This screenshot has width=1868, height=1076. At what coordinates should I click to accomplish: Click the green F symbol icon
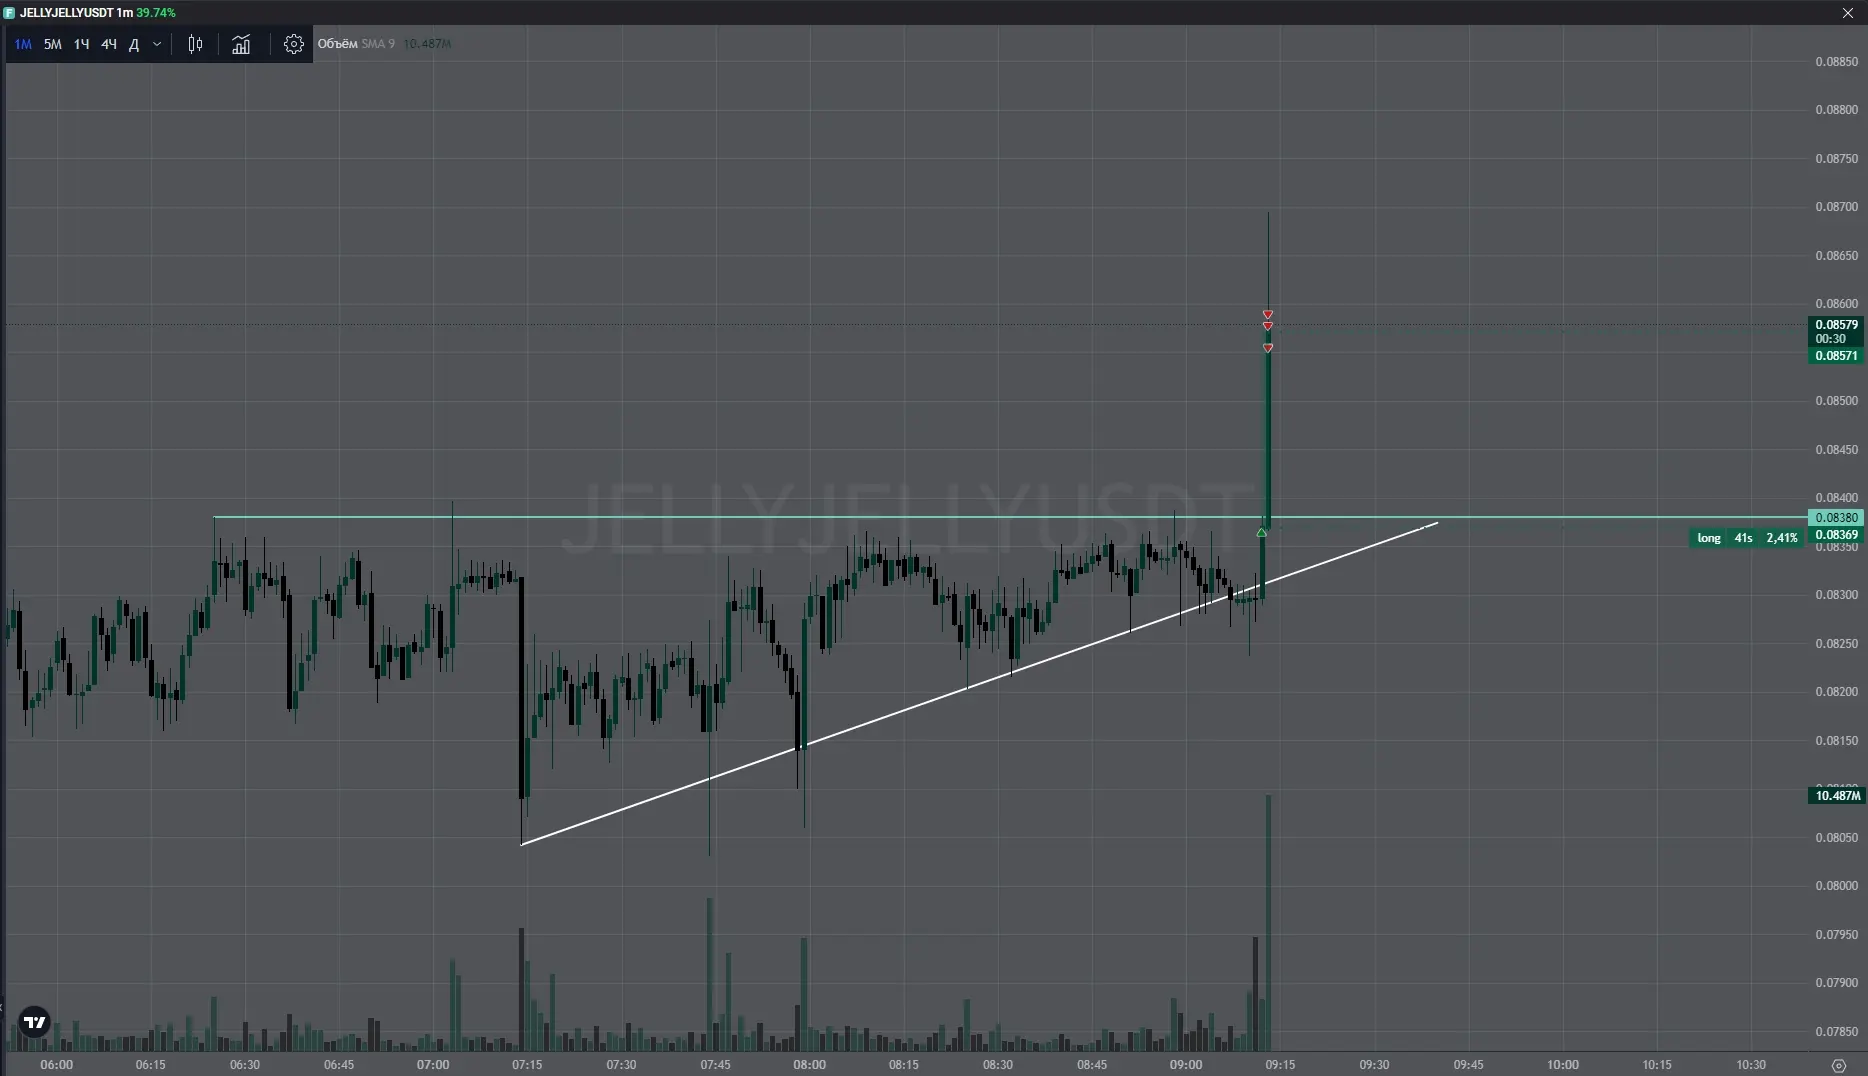[9, 13]
